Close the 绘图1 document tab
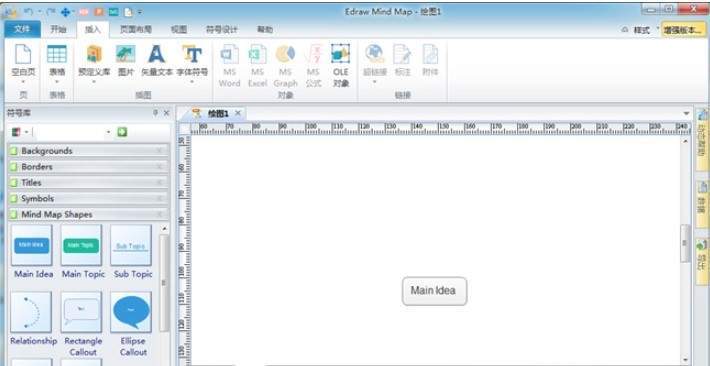Image resolution: width=710 pixels, height=366 pixels. tap(238, 113)
